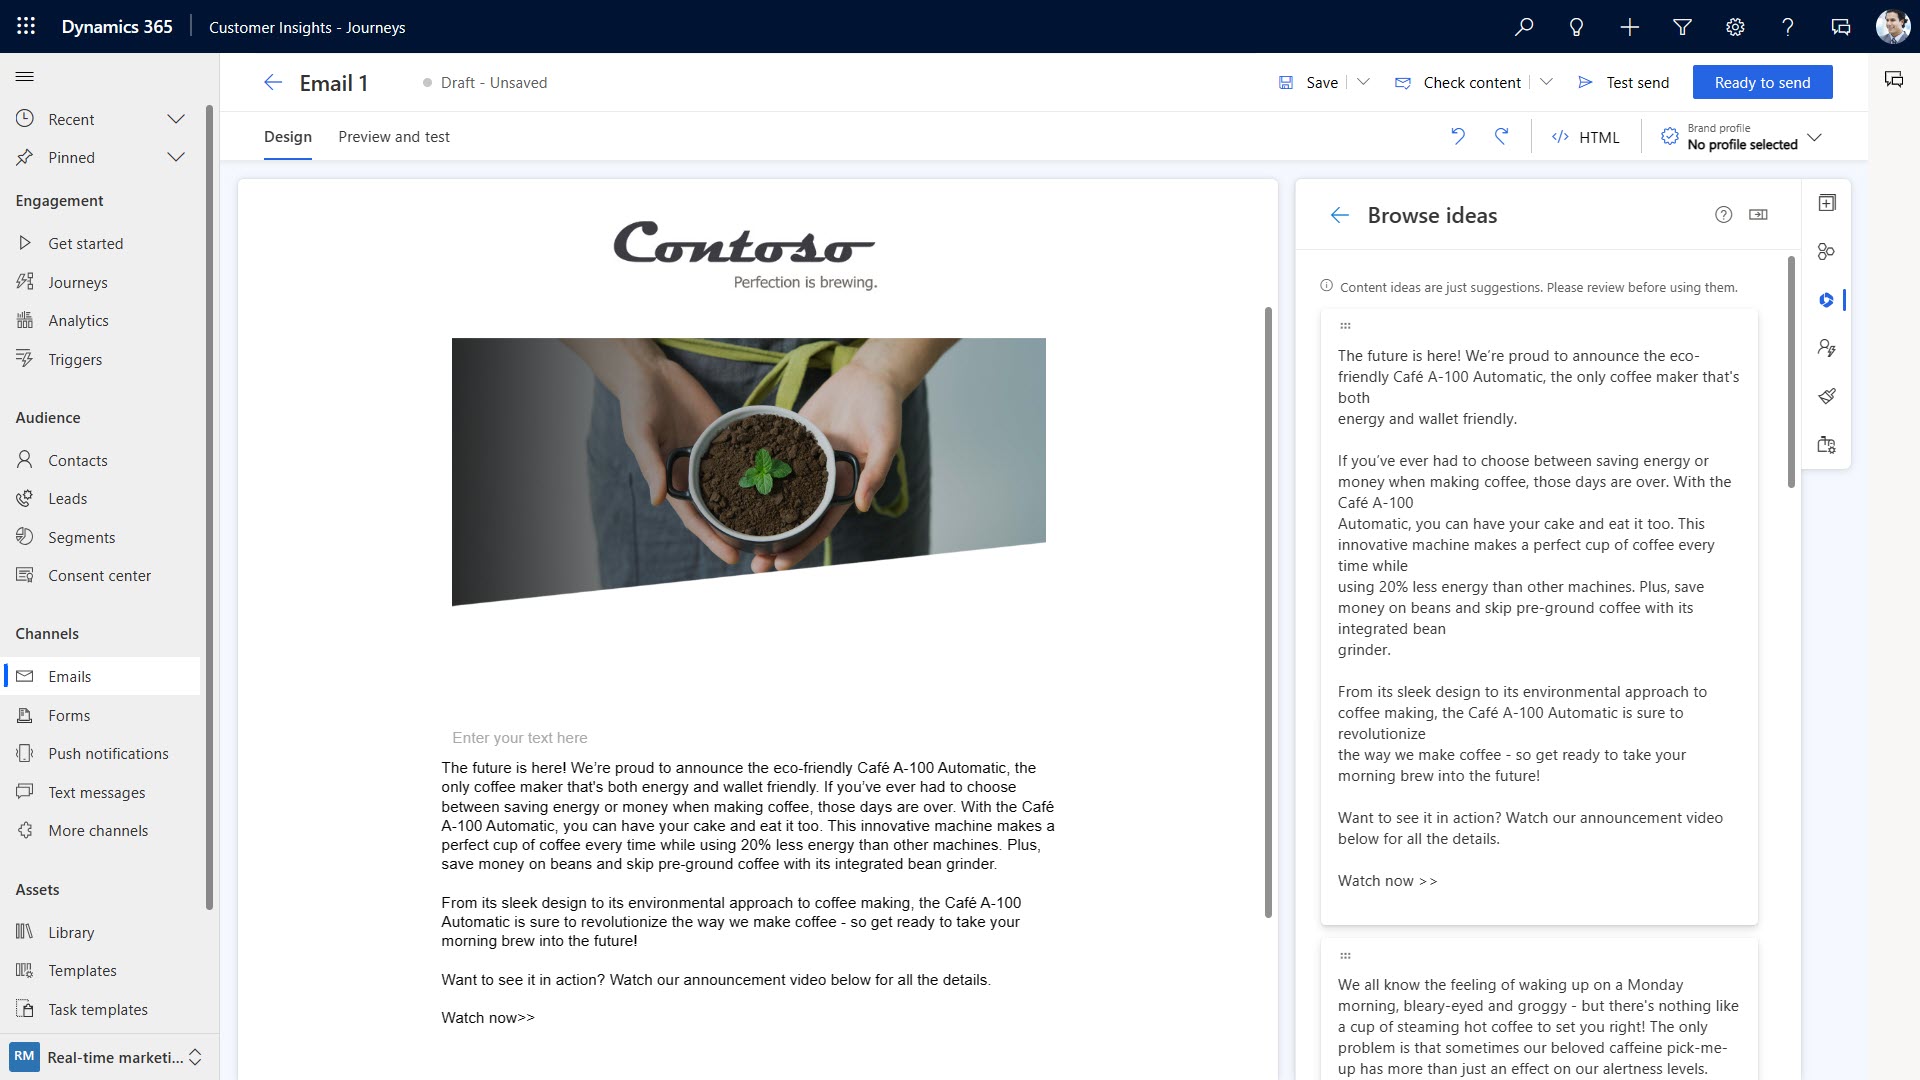The height and width of the screenshot is (1080, 1920).
Task: Expand the Check content dropdown arrow
Action: pos(1548,82)
